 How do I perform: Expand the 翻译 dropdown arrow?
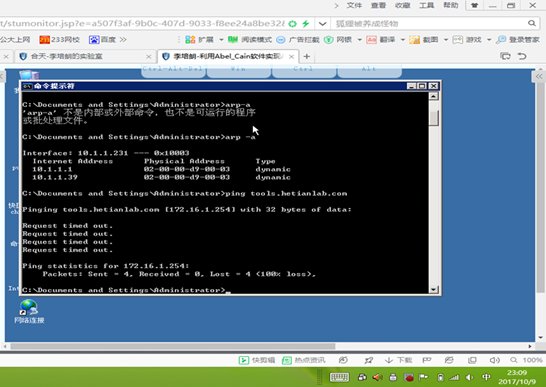(403, 40)
